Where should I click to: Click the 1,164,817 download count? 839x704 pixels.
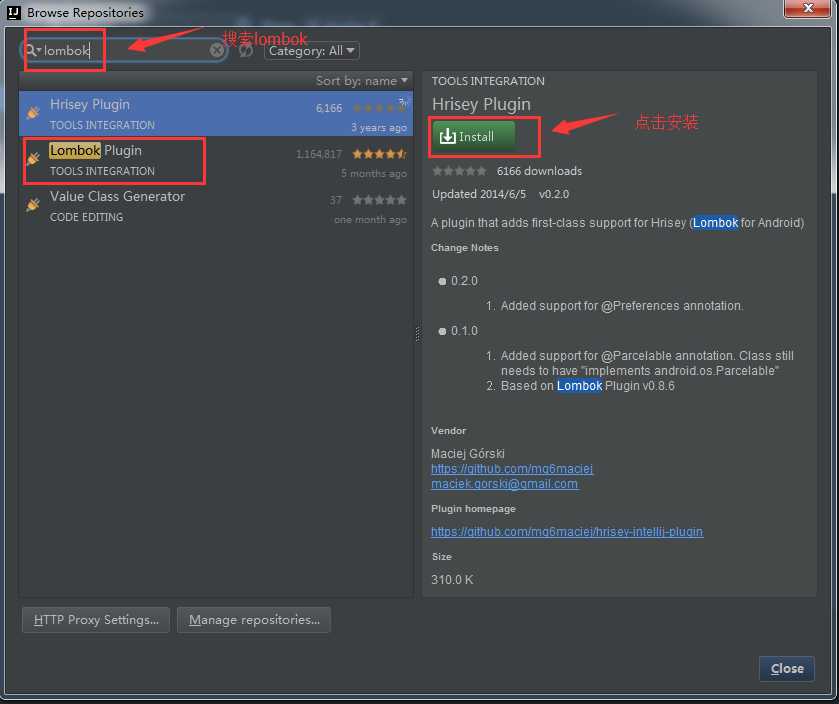(319, 154)
